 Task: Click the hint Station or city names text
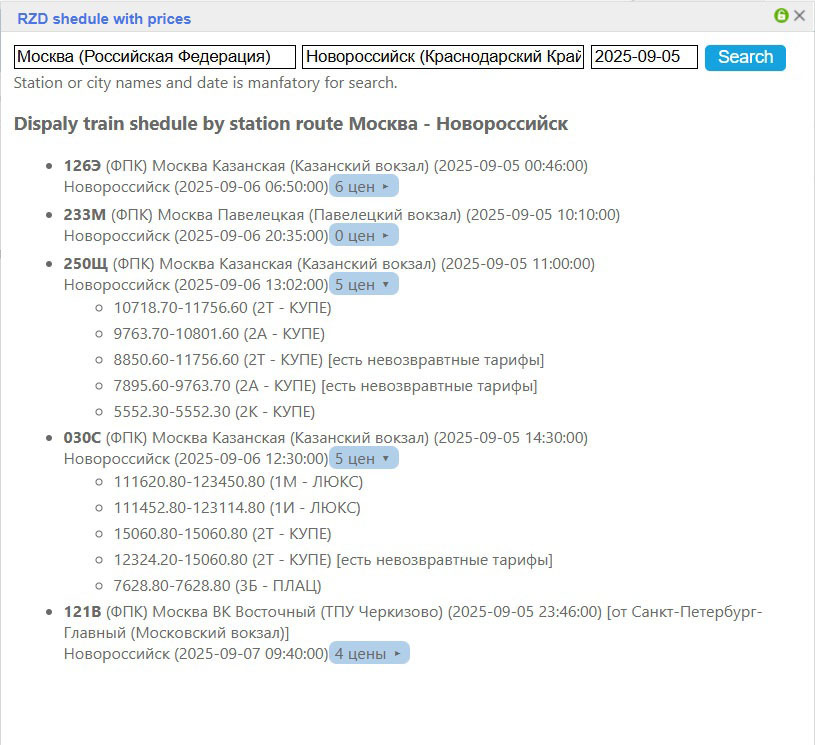205,83
